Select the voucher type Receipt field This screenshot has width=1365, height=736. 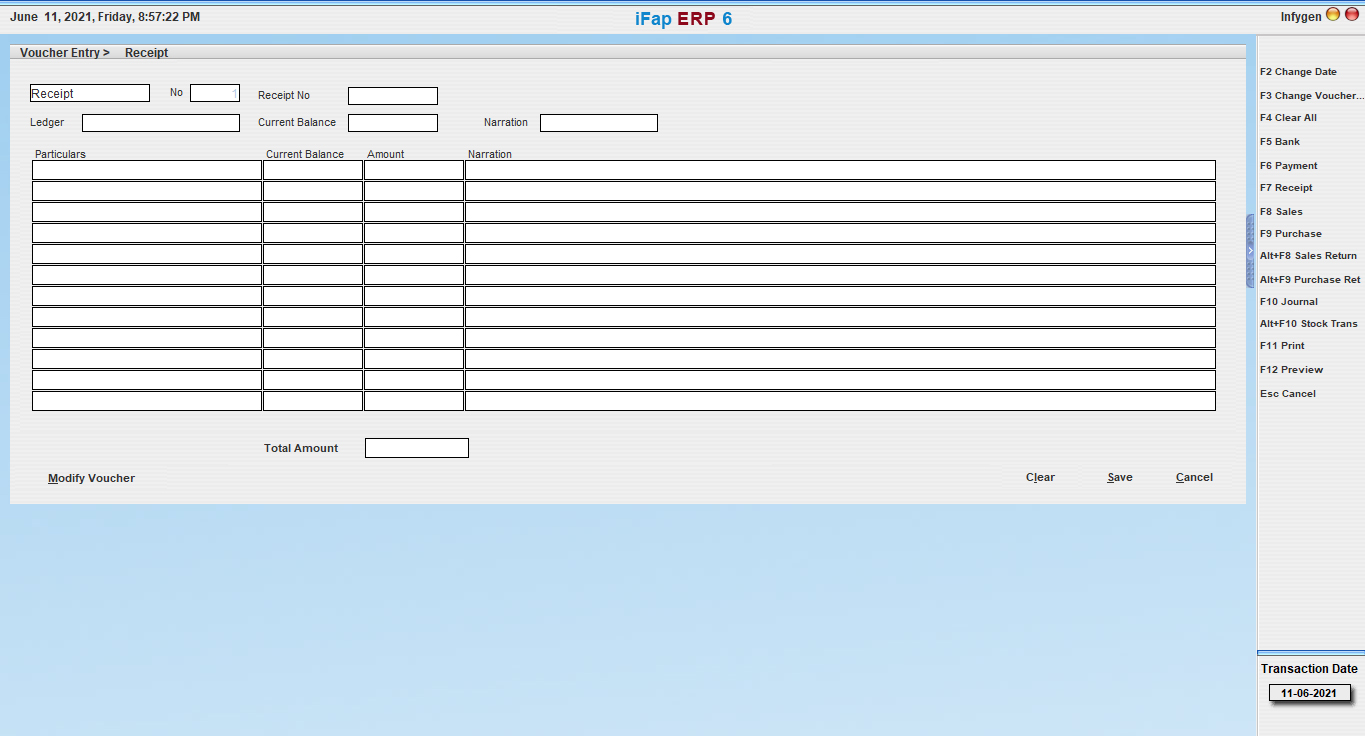click(90, 94)
